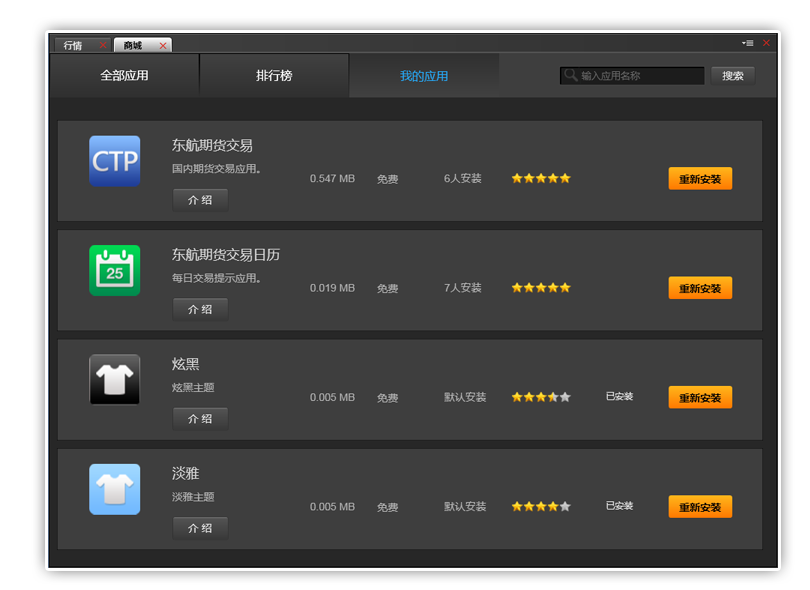Image resolution: width=810 pixels, height=590 pixels.
Task: Click the 搜索 button
Action: coord(733,75)
